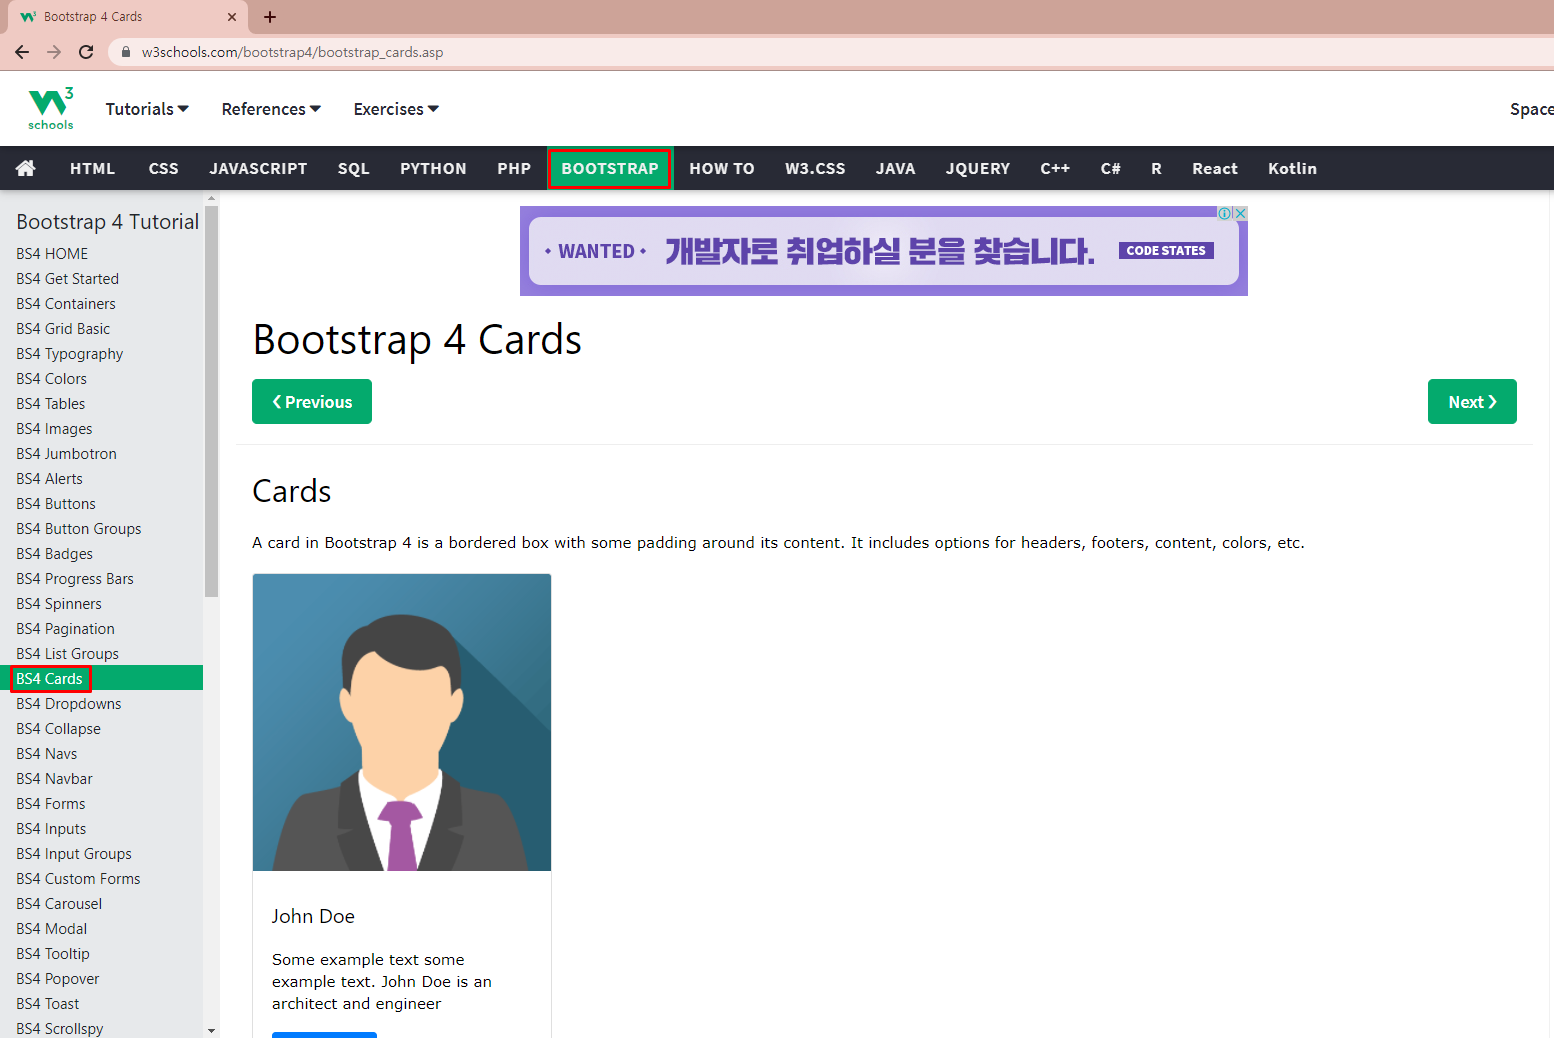Screen dimensions: 1554x1038
Task: Open BS4 Navs link
Action: click(x=46, y=754)
